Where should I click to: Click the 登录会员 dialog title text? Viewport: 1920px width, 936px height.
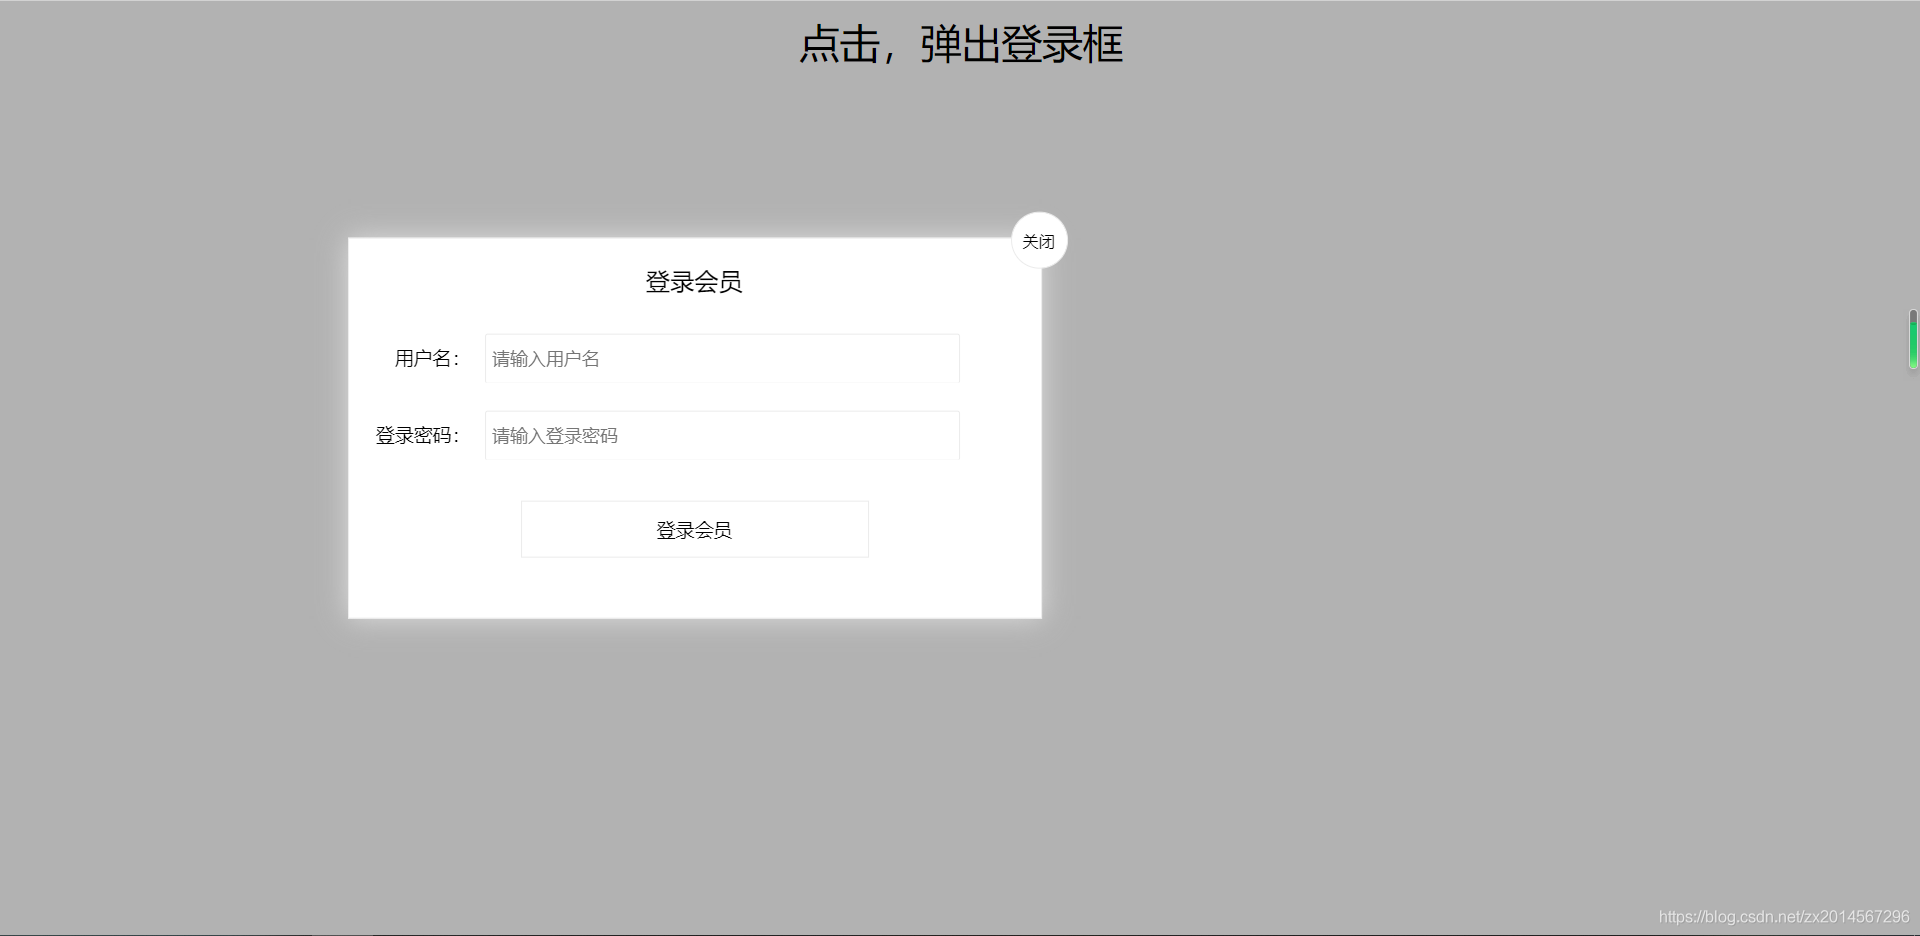[694, 282]
